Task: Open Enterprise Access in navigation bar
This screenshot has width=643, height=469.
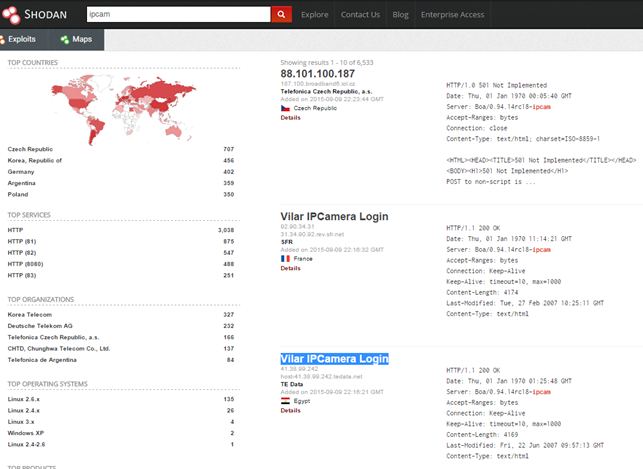Action: tap(452, 15)
